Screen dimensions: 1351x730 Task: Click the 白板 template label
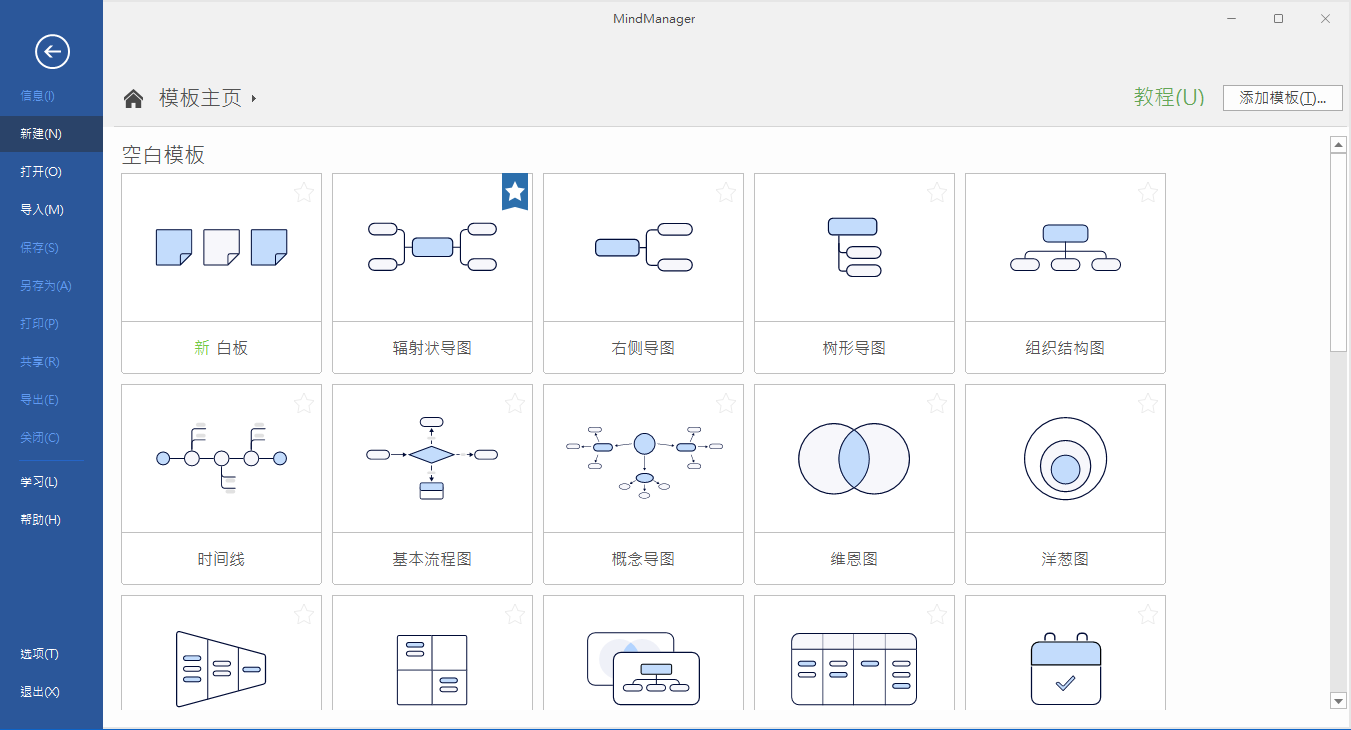pos(221,348)
